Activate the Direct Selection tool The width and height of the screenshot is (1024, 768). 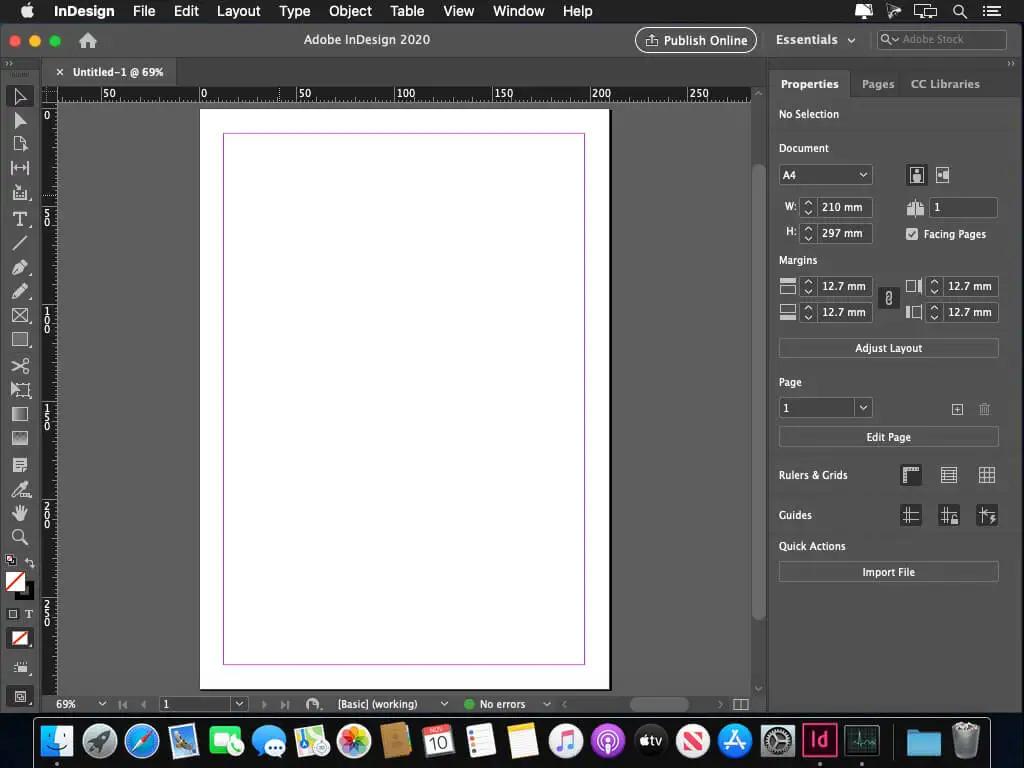point(20,120)
